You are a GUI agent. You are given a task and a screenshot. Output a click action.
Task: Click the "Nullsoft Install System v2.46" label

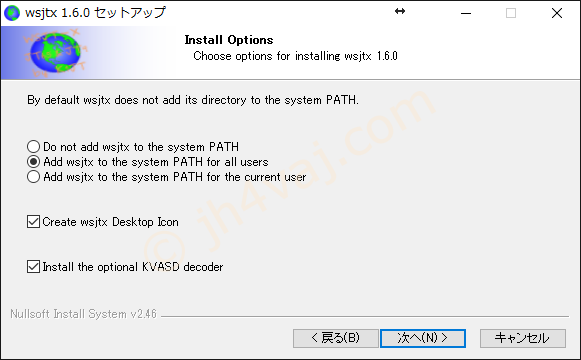pyautogui.click(x=83, y=314)
